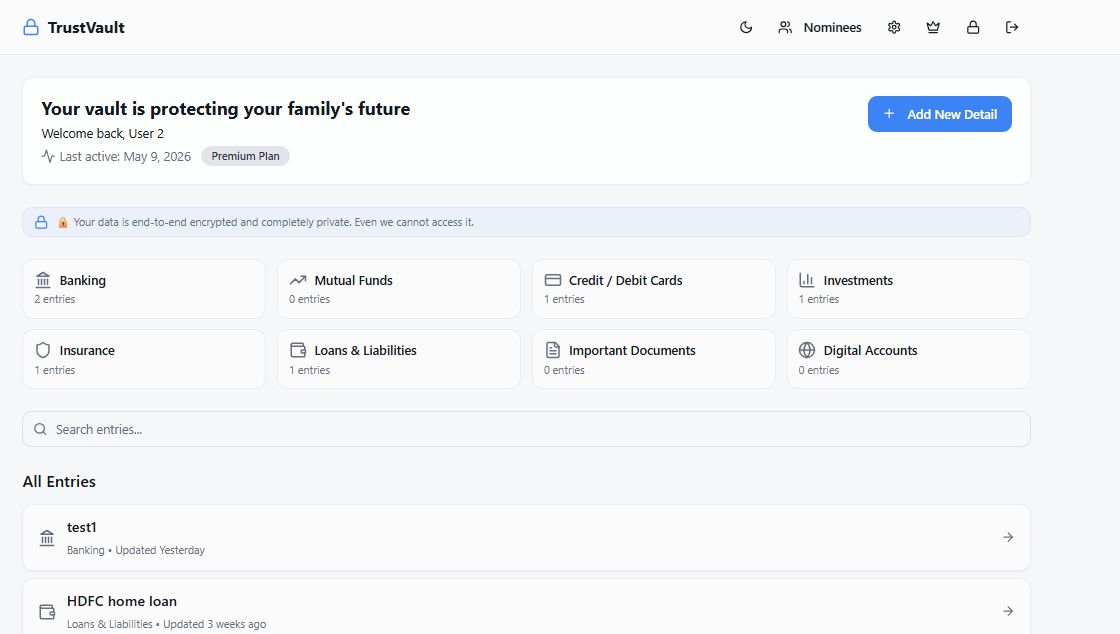Click the Mutual Funds trend icon
Viewport: 1120px width, 634px height.
tap(298, 280)
